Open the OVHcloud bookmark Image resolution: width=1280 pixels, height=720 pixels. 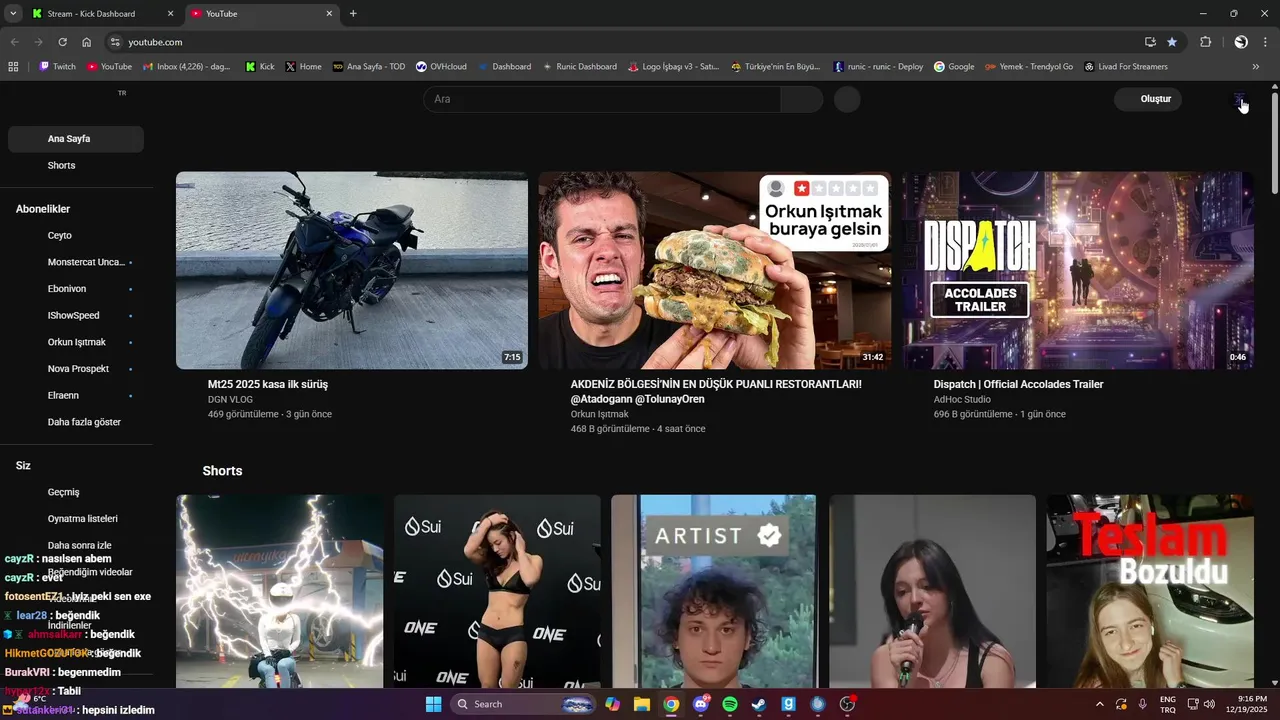441,67
